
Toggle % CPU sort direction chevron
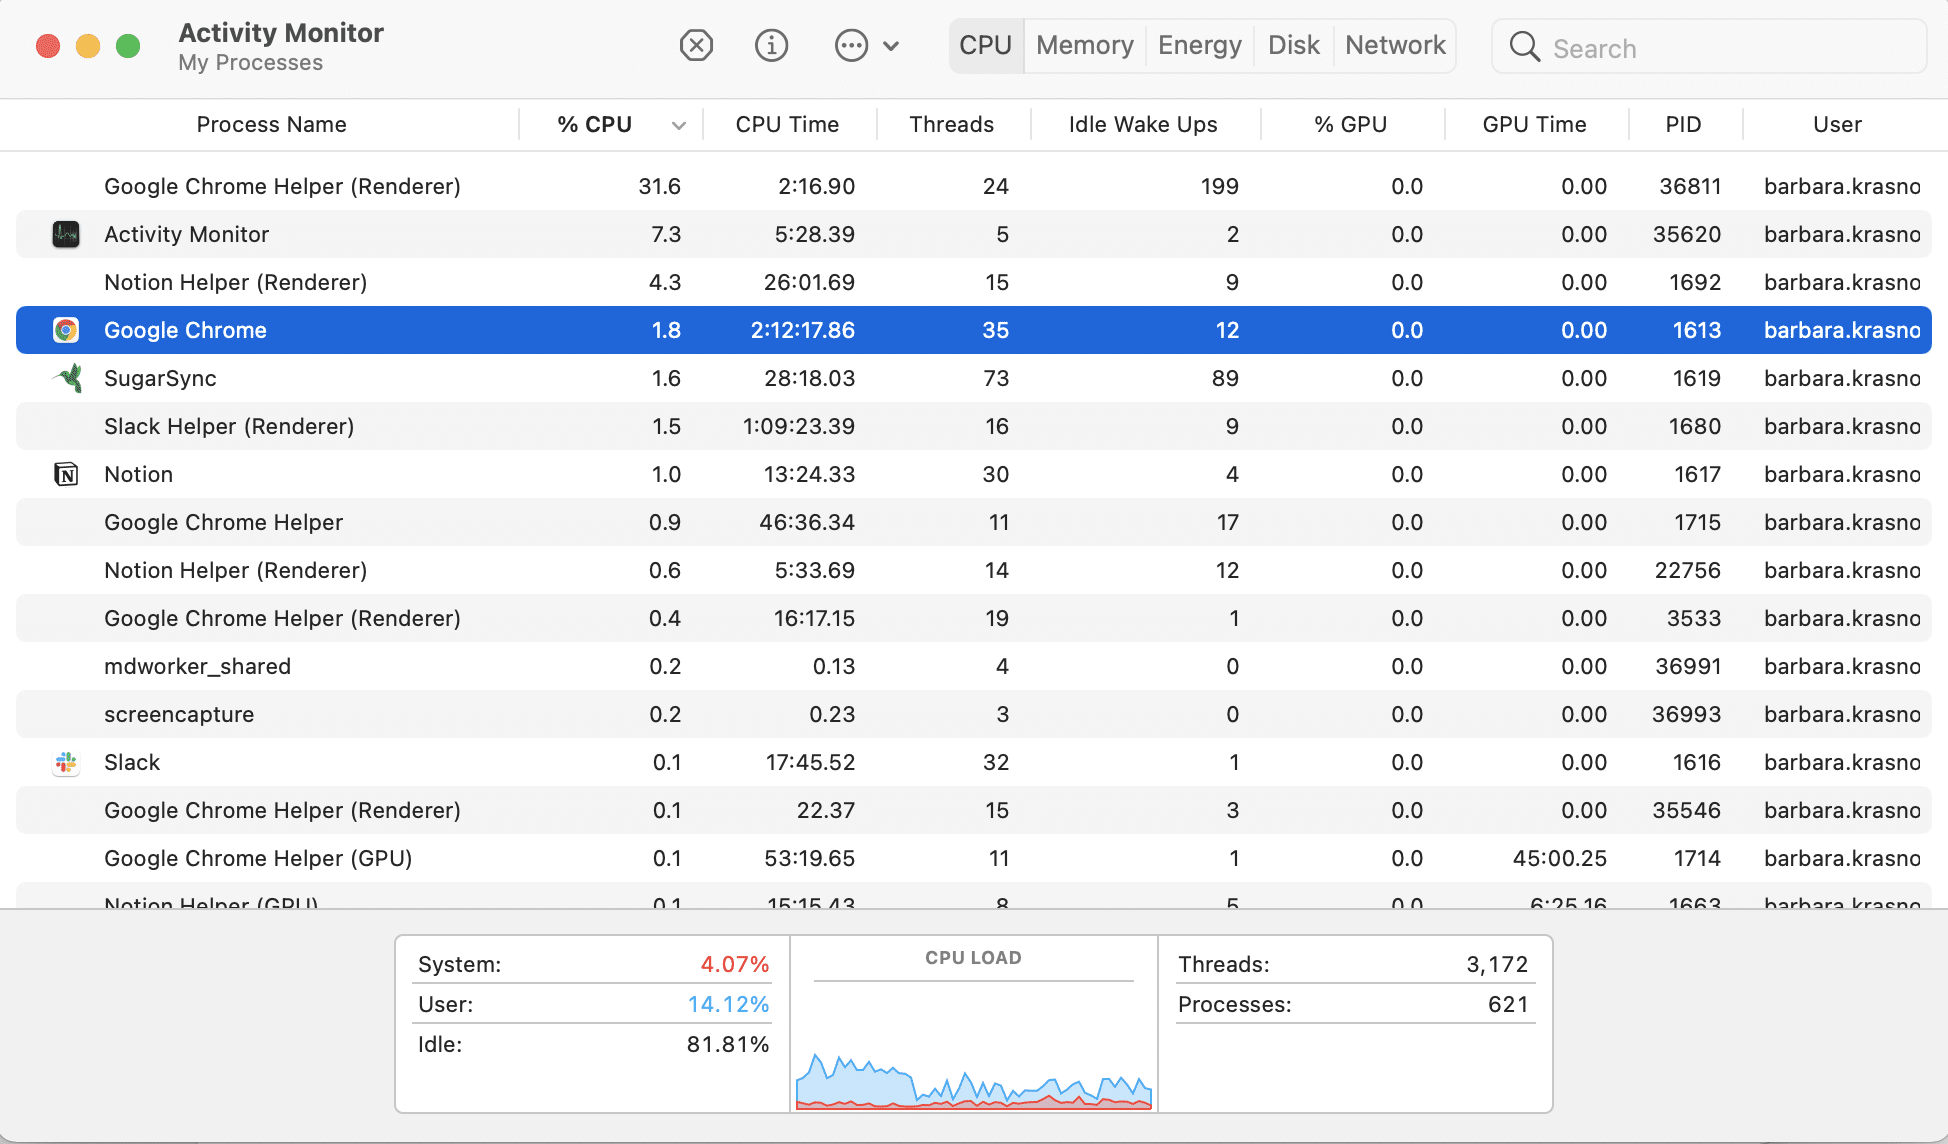coord(679,126)
